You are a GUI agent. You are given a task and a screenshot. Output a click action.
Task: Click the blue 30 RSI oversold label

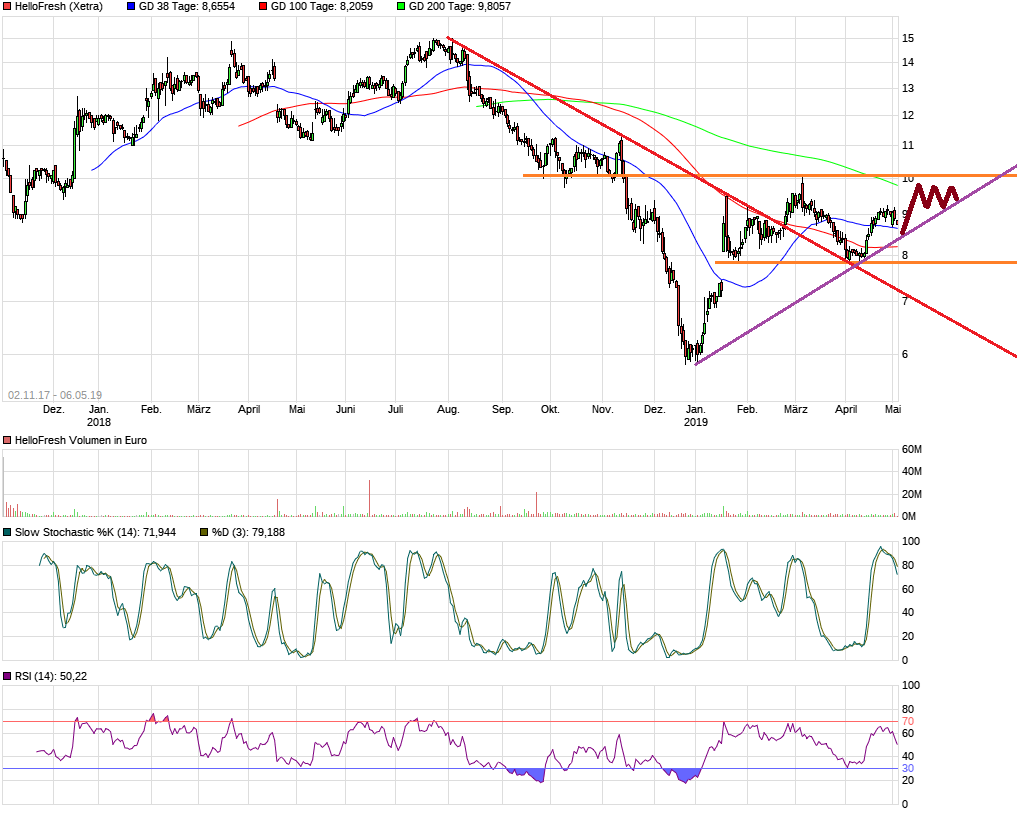coord(908,768)
